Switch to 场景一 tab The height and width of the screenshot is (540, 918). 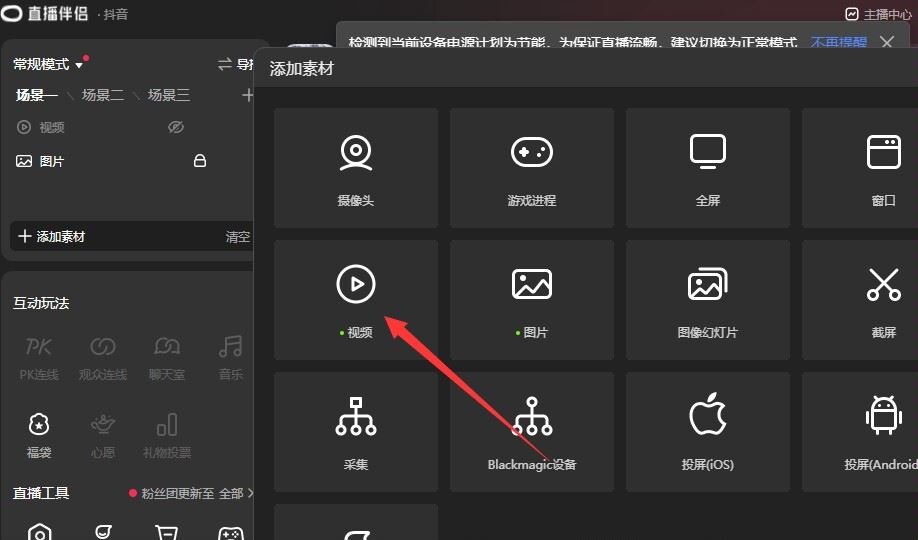pyautogui.click(x=37, y=95)
